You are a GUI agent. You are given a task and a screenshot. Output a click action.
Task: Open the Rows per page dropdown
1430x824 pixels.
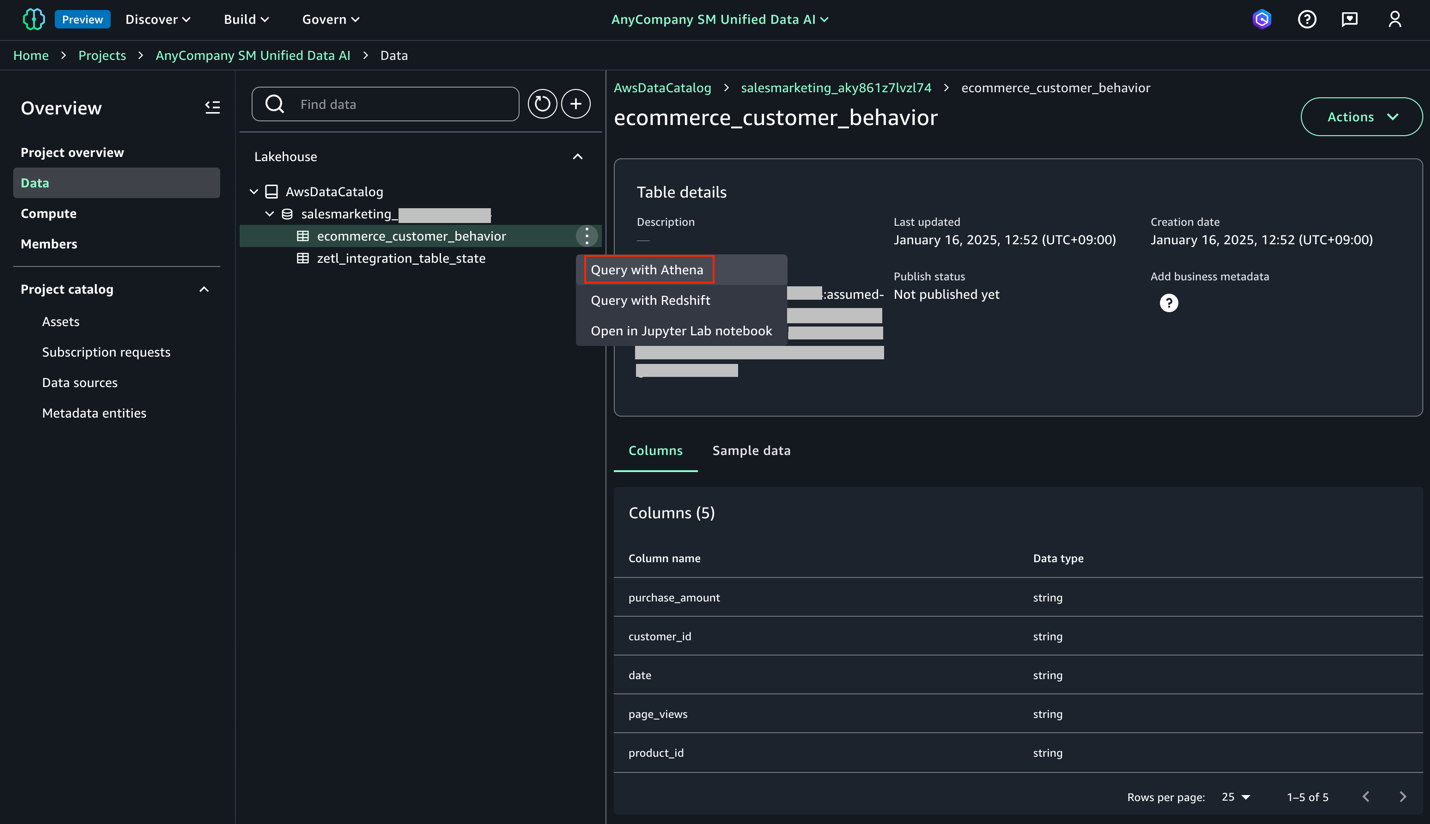point(1236,797)
